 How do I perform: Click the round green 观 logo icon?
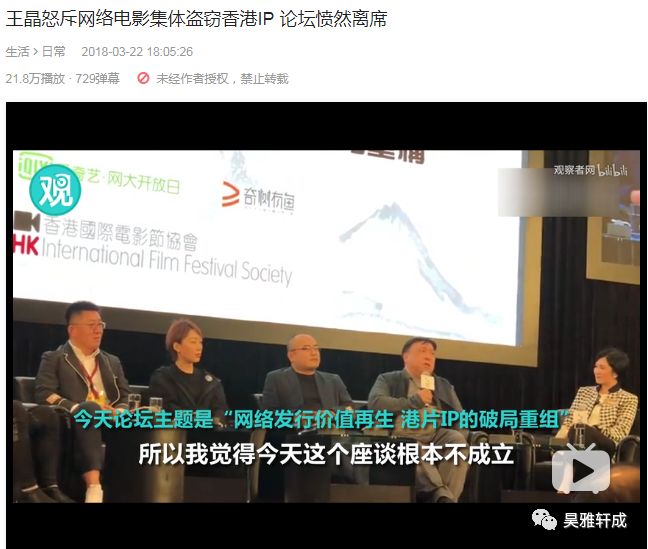(55, 190)
